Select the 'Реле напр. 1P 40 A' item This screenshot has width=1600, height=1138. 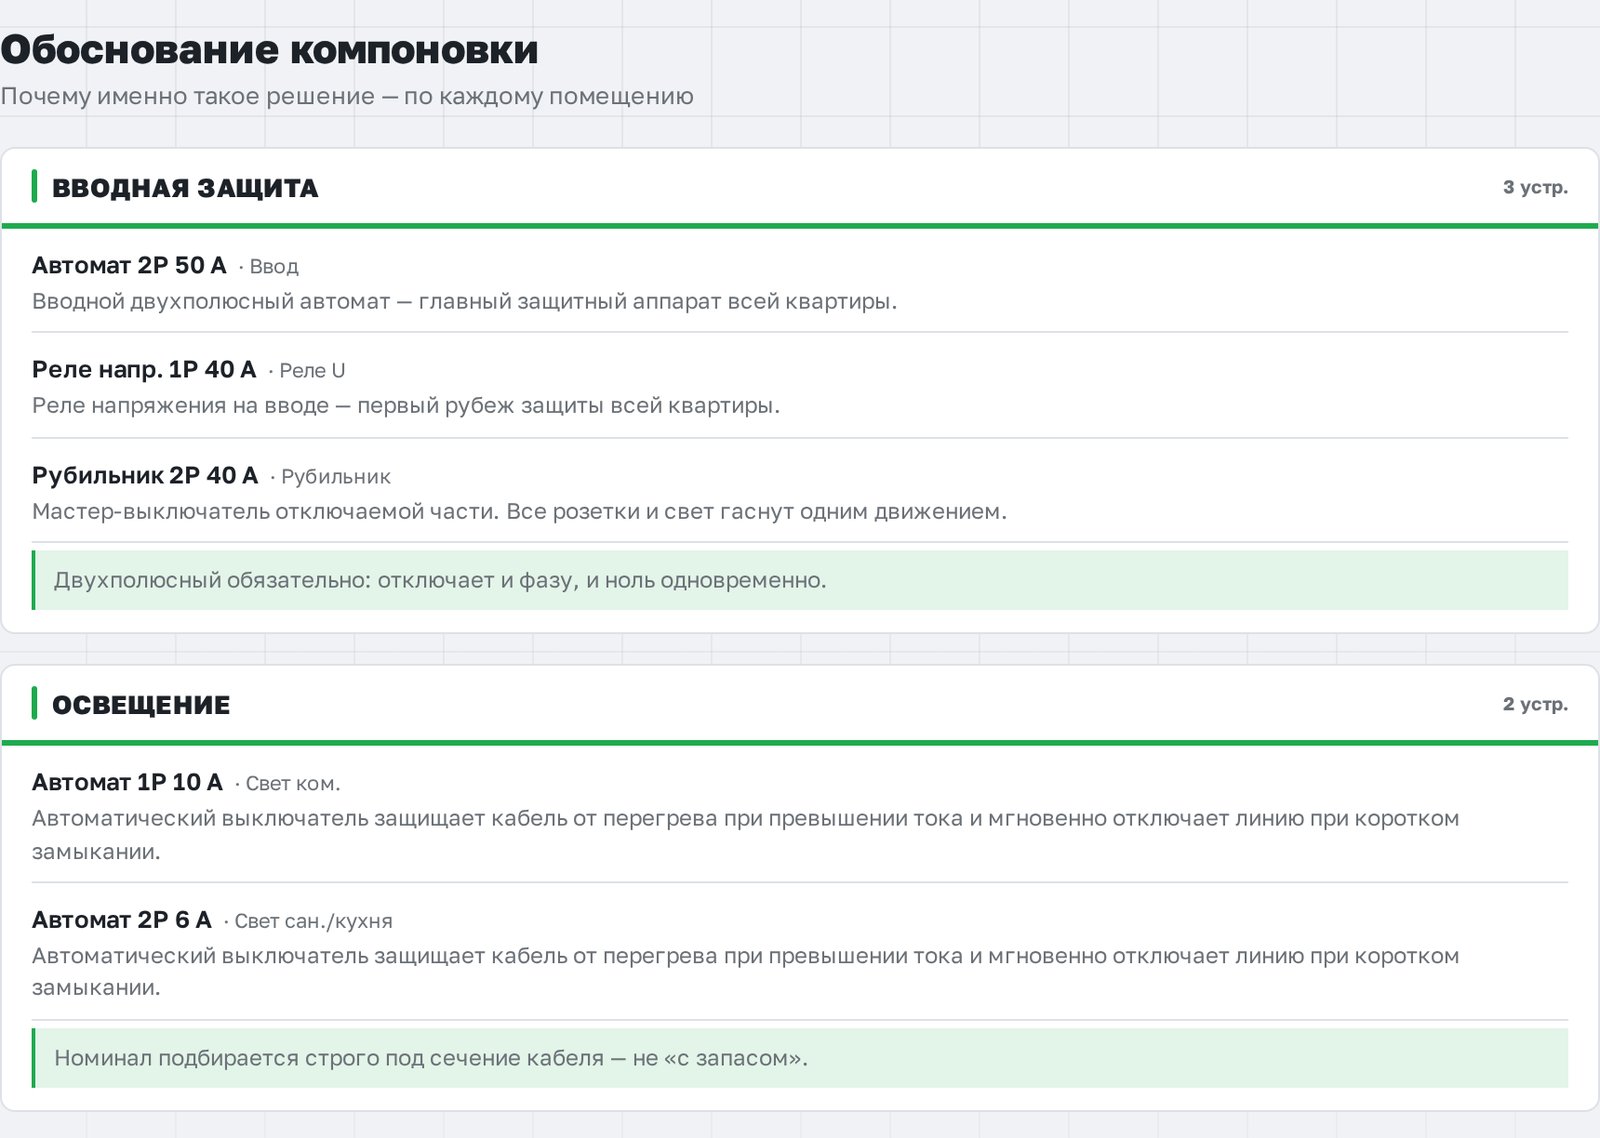144,370
